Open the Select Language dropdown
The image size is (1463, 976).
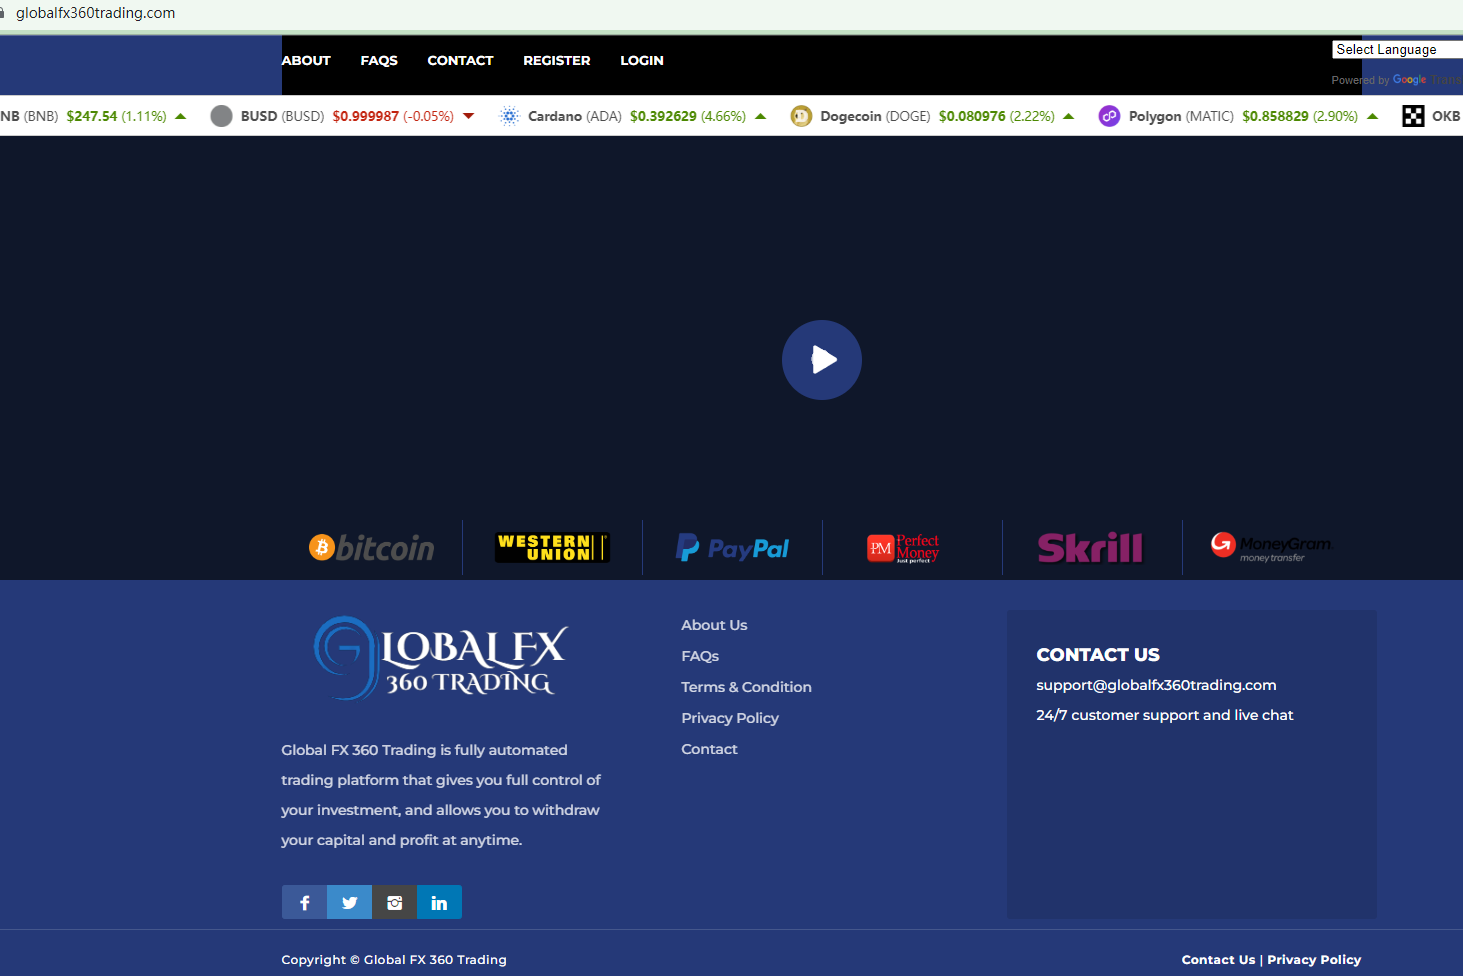[x=1396, y=49]
